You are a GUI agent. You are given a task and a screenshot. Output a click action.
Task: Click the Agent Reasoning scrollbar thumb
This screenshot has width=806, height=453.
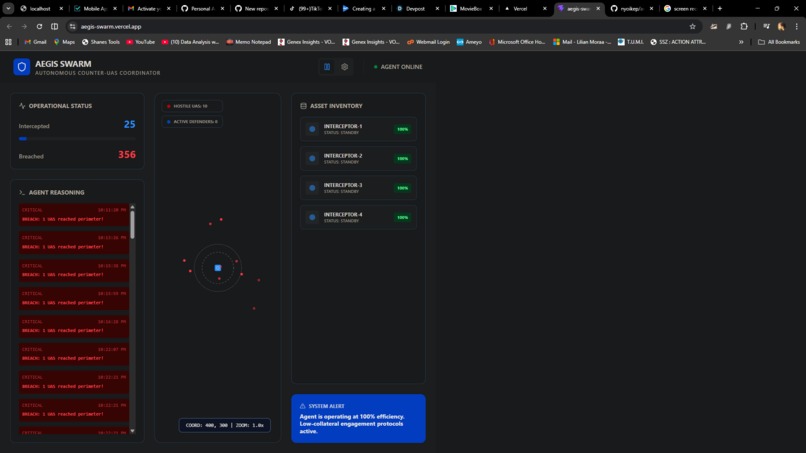(133, 225)
